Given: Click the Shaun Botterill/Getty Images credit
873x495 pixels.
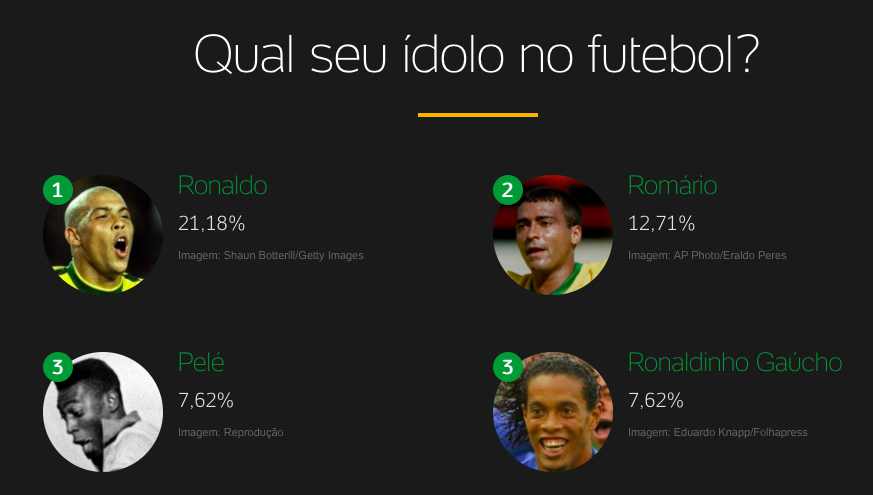Looking at the screenshot, I should tap(270, 256).
